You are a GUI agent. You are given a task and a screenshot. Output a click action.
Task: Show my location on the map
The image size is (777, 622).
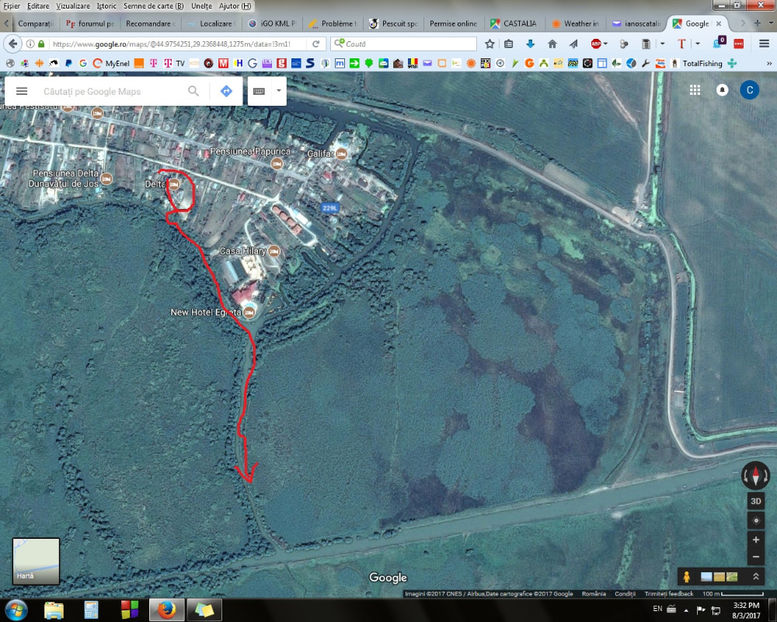click(756, 520)
